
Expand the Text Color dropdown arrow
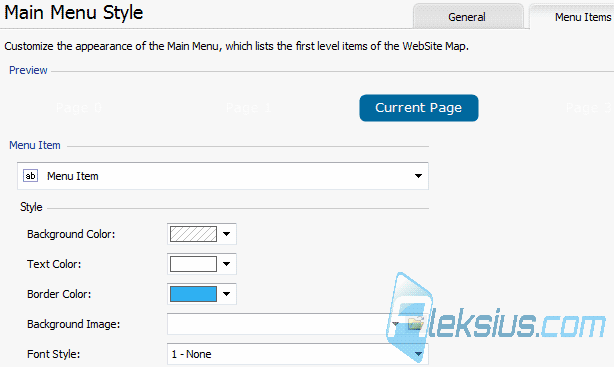[226, 264]
